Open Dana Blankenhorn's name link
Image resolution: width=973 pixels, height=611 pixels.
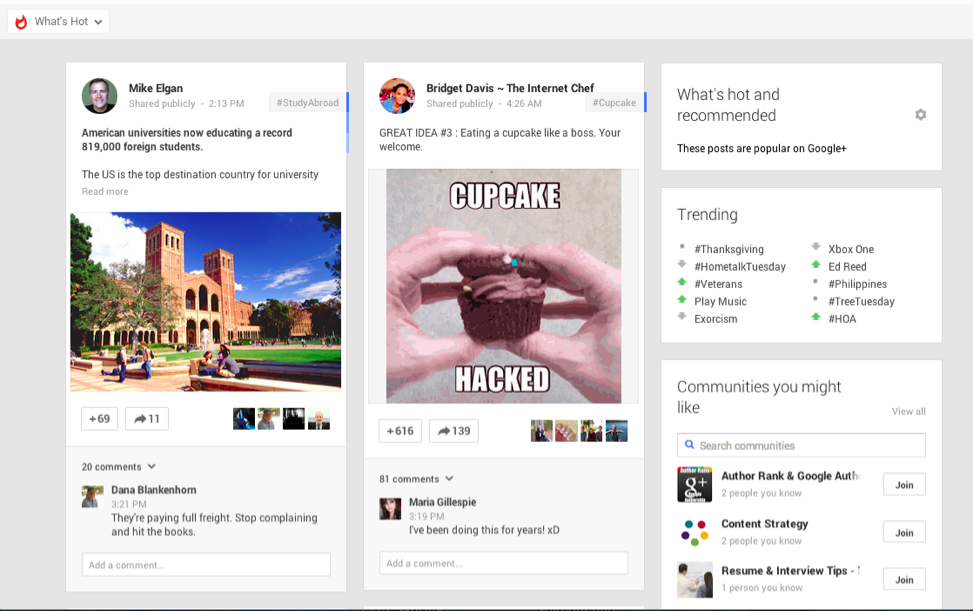point(154,490)
